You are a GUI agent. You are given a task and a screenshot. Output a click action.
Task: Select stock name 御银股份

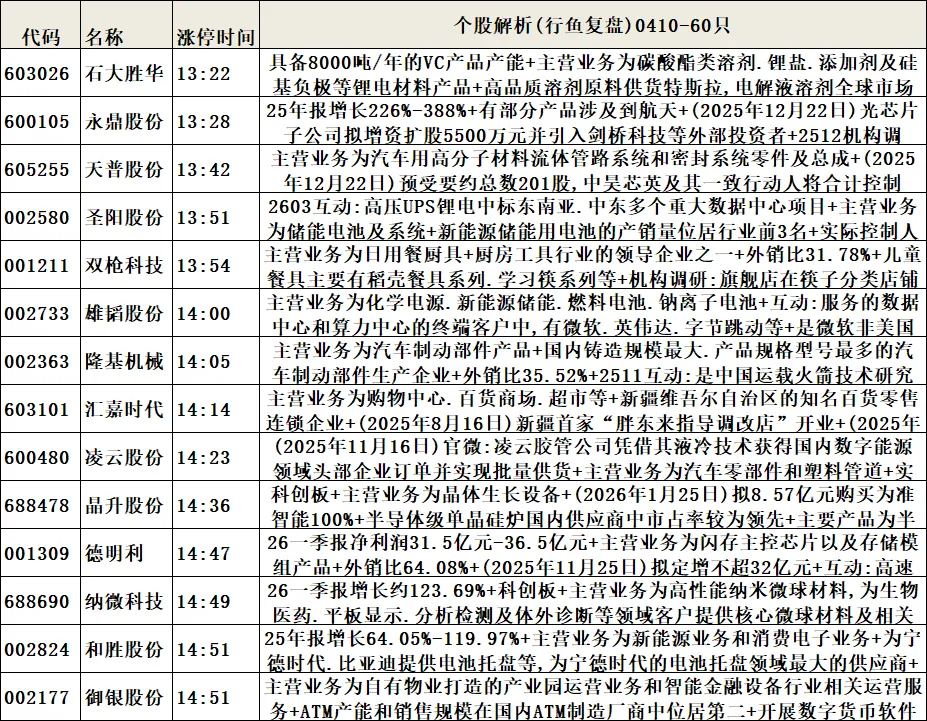[x=124, y=697]
